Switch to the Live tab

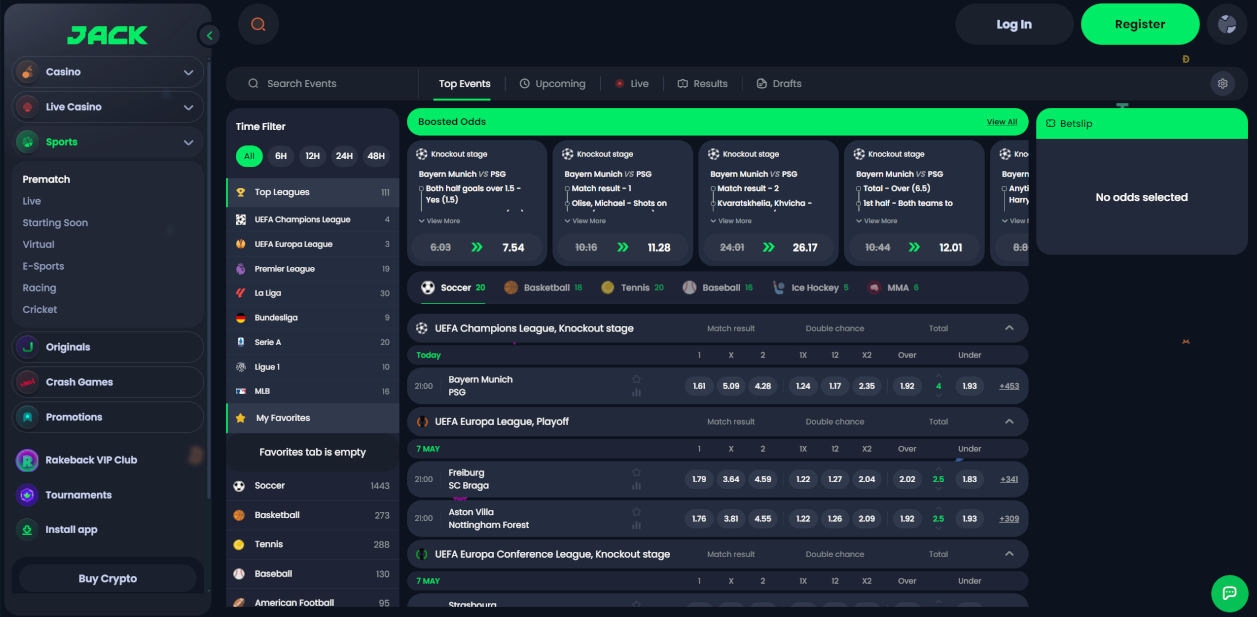click(632, 84)
